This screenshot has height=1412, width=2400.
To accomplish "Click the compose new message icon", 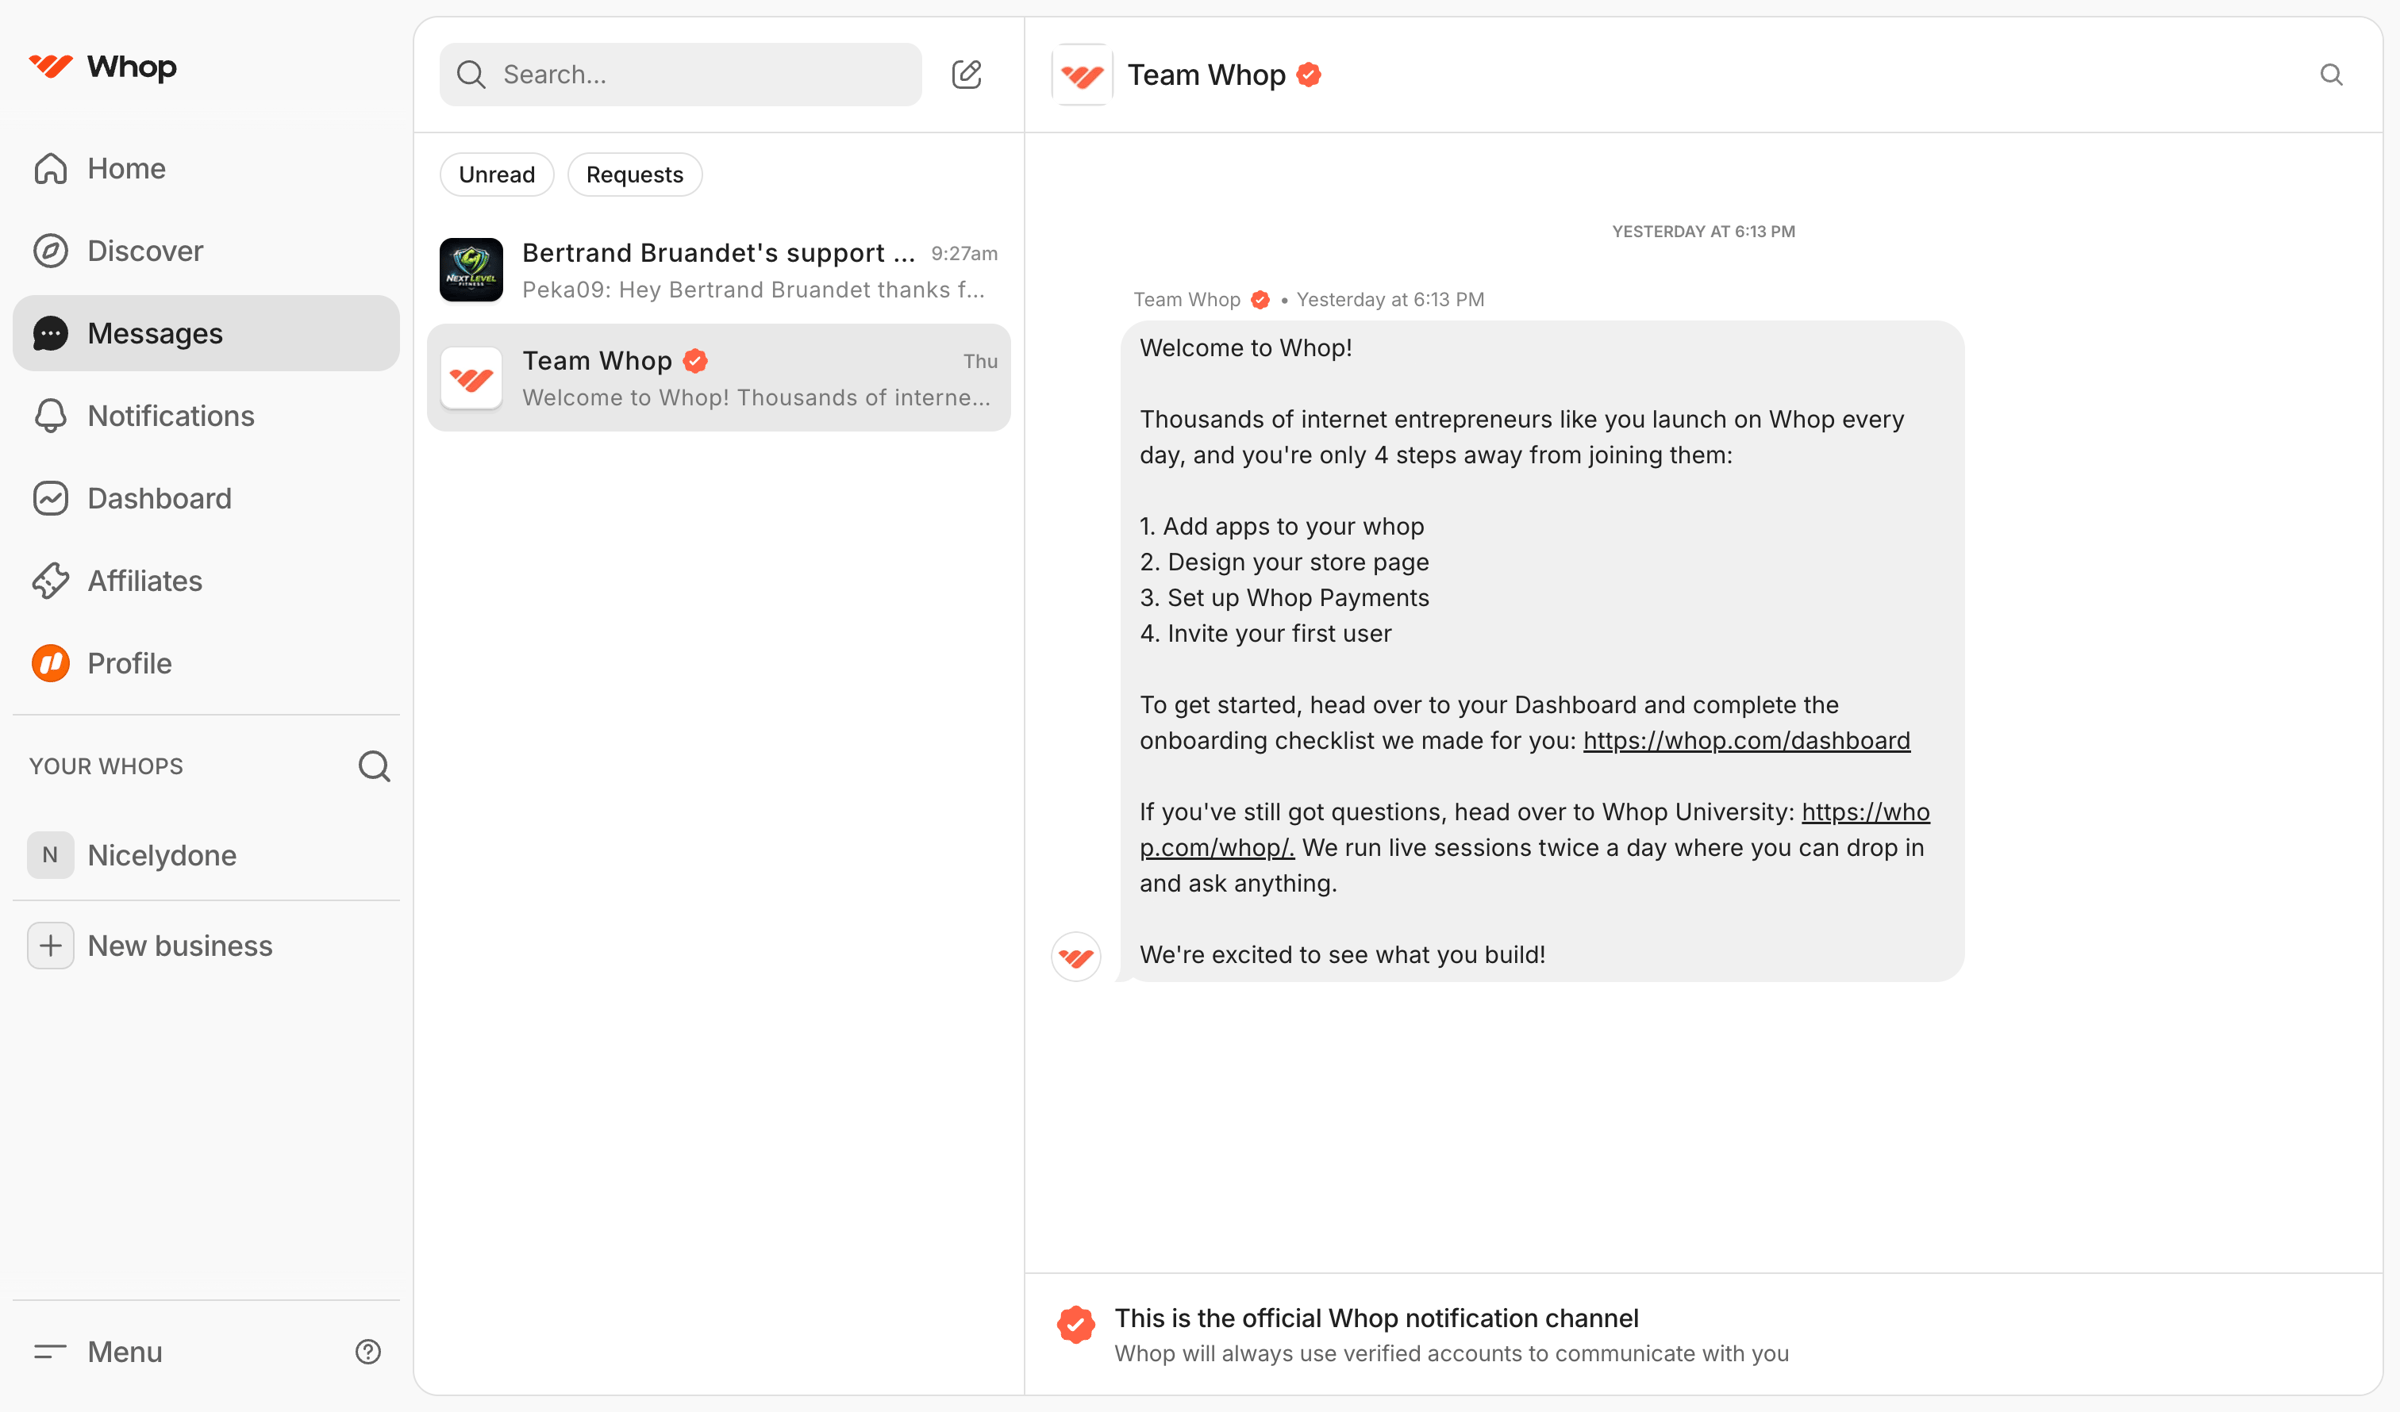I will point(967,74).
